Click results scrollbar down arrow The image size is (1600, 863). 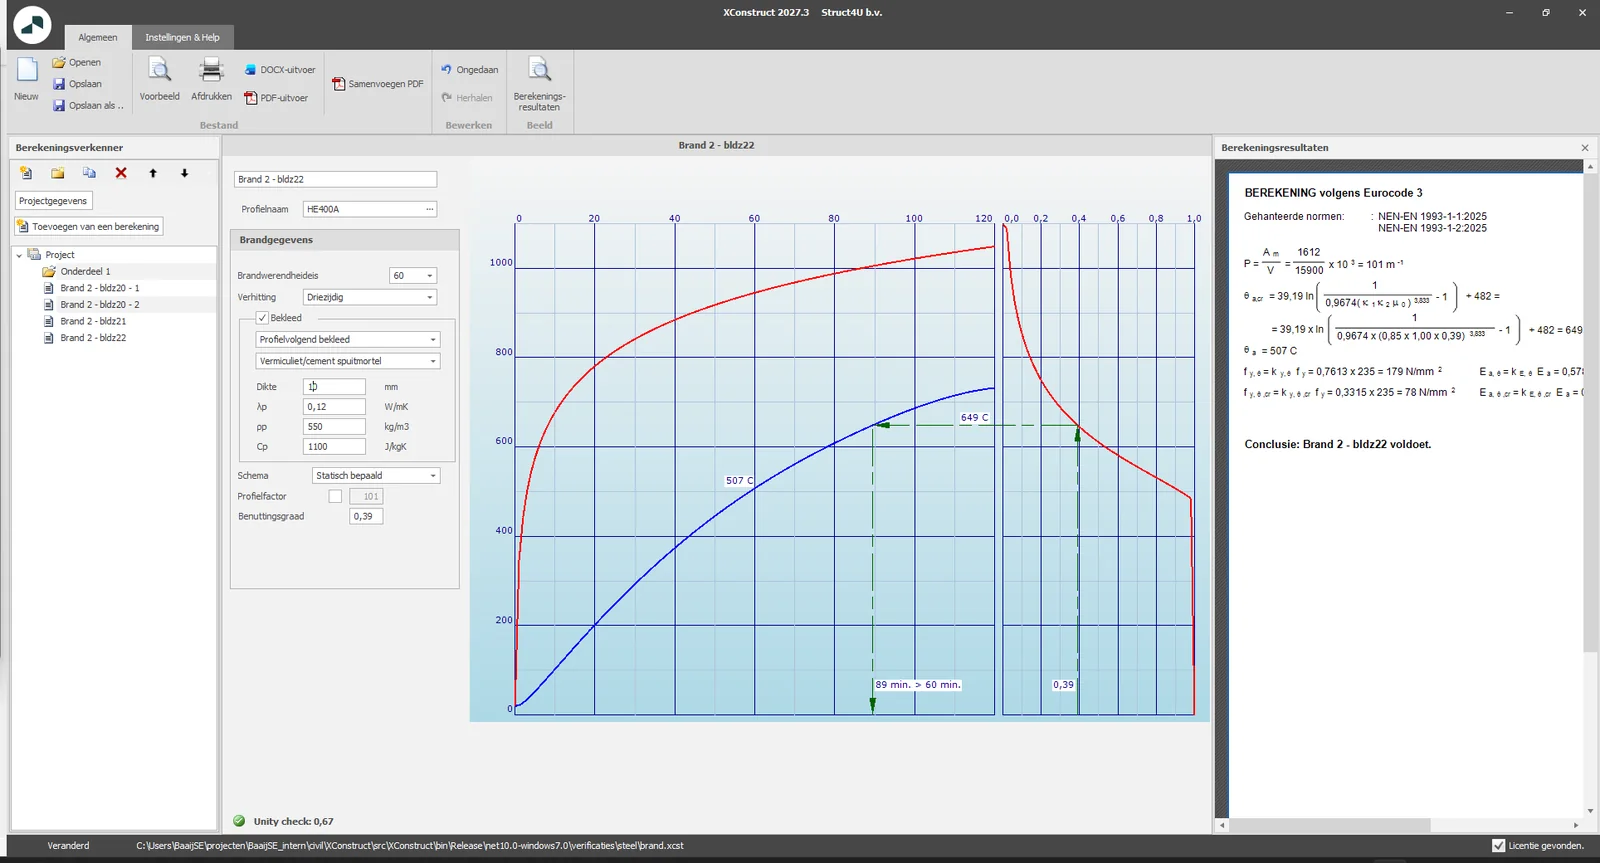coord(1590,811)
